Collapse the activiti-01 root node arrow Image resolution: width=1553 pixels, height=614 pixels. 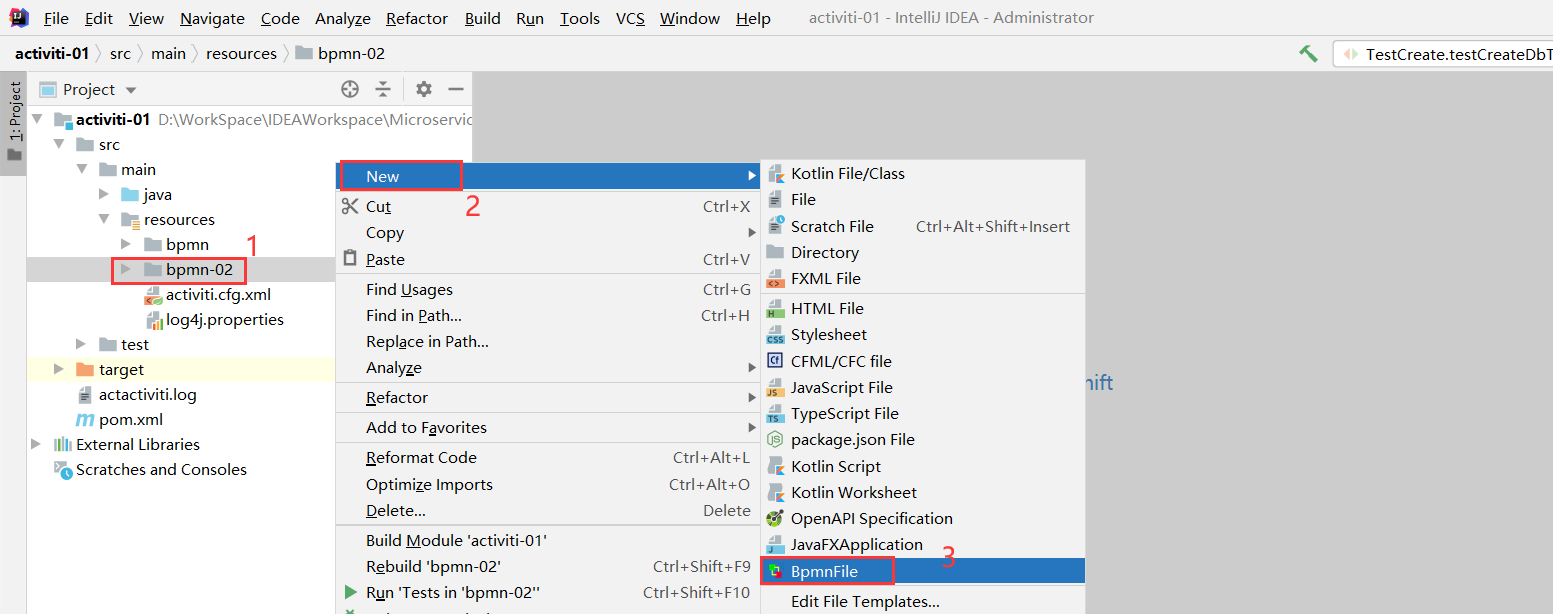click(38, 119)
